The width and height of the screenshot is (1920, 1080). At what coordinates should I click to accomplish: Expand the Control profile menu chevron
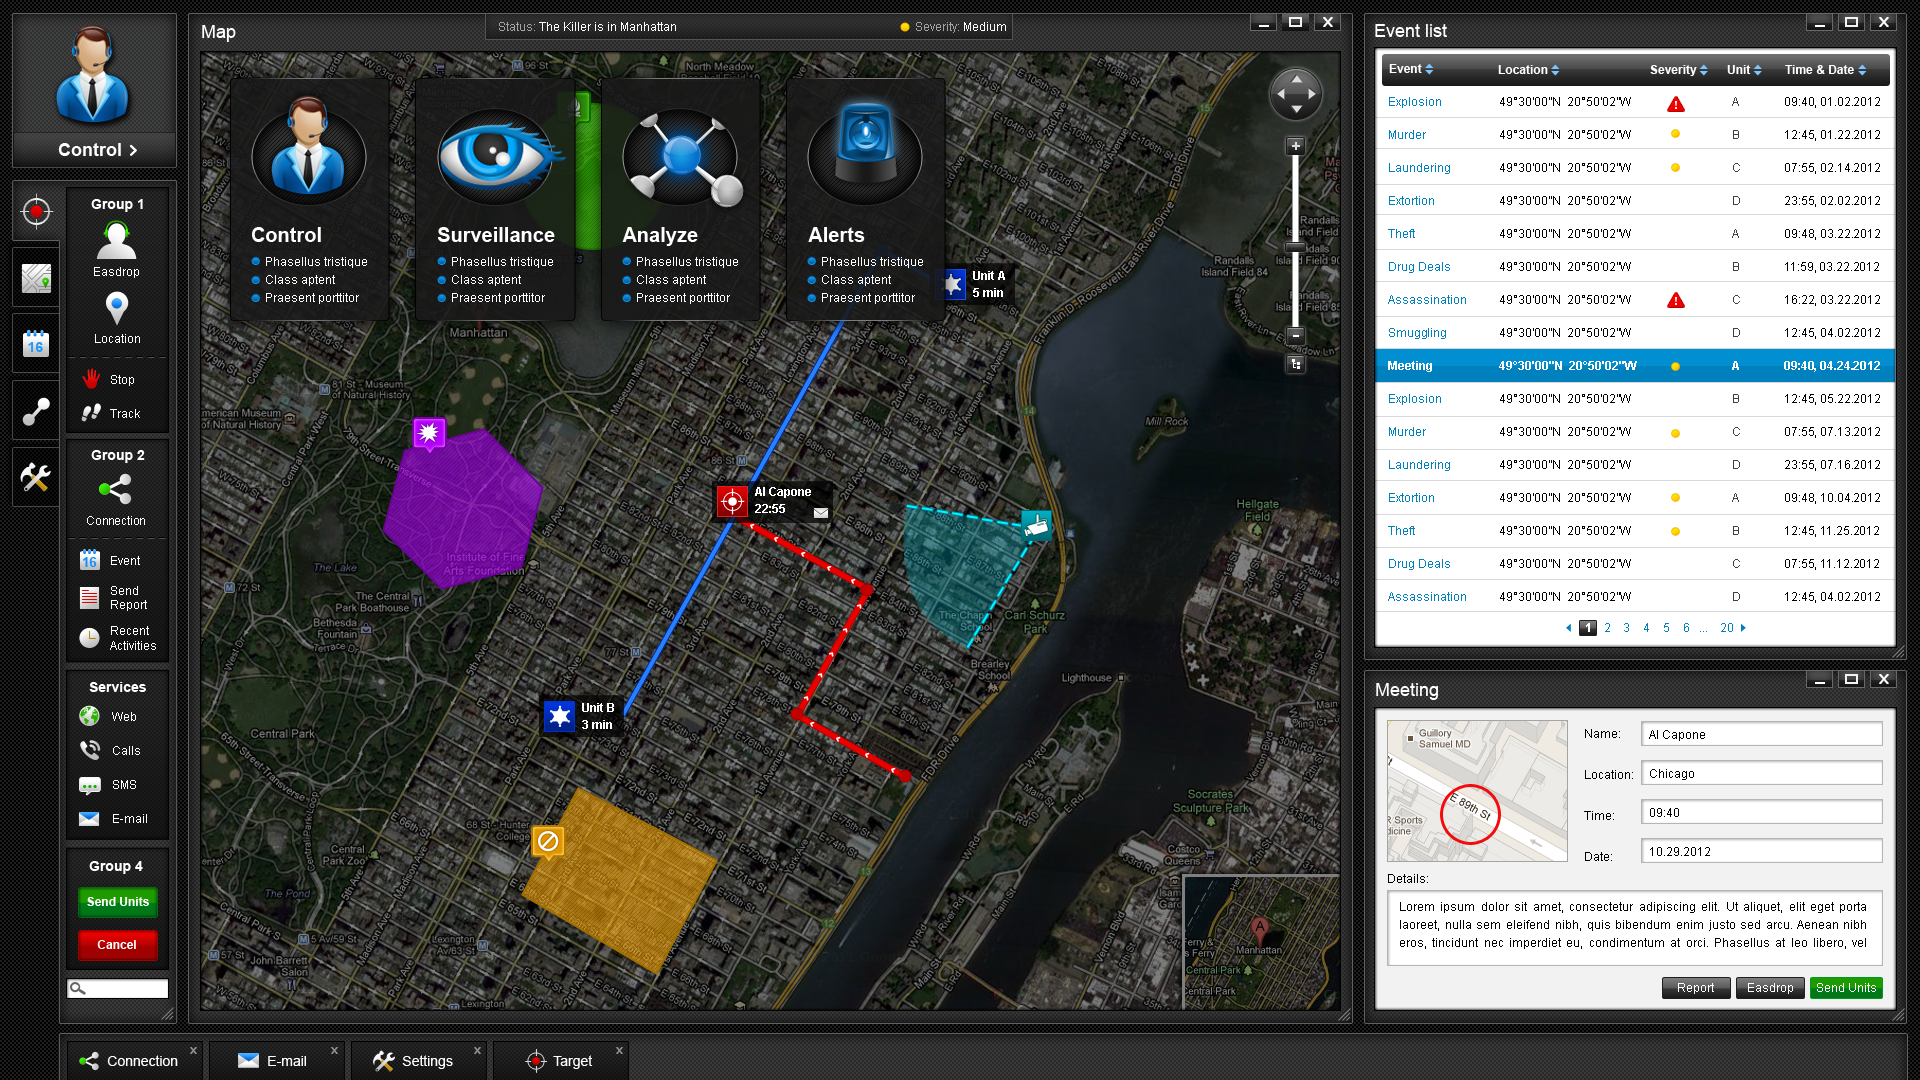pos(133,150)
